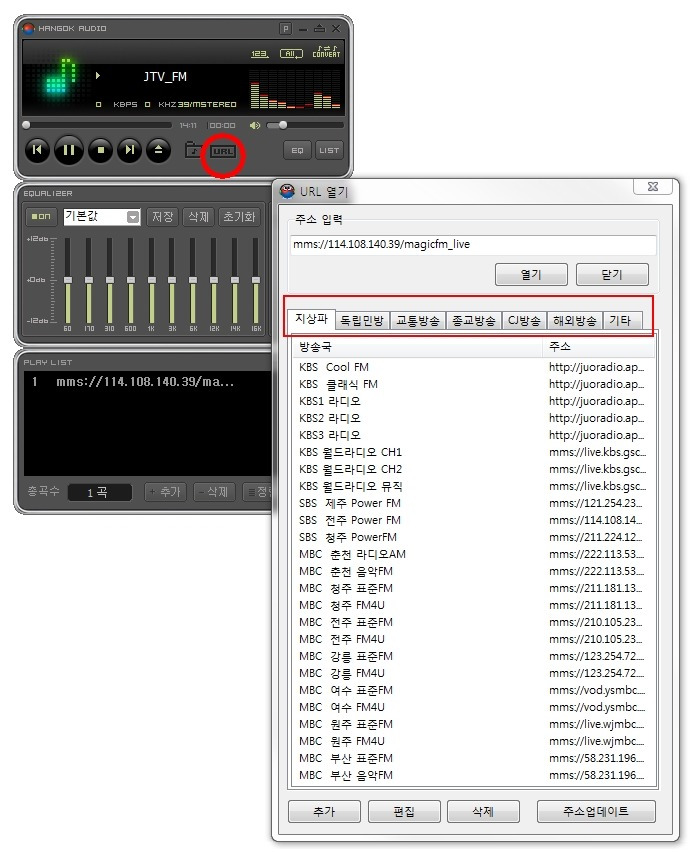Select MBC 청주 FM4U station
The height and width of the screenshot is (852, 693).
pos(473,605)
